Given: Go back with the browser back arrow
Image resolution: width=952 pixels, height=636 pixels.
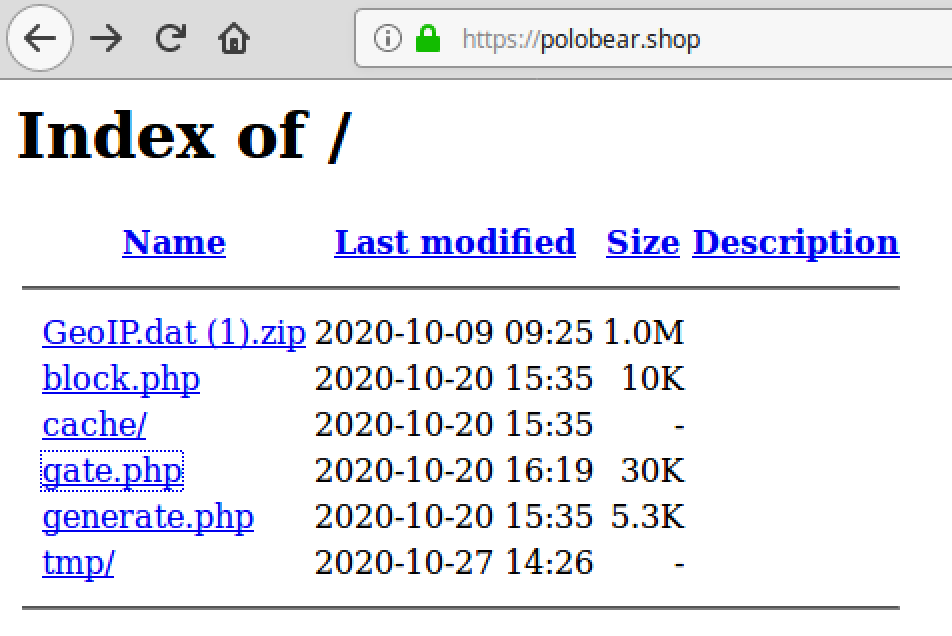Looking at the screenshot, I should [x=40, y=38].
